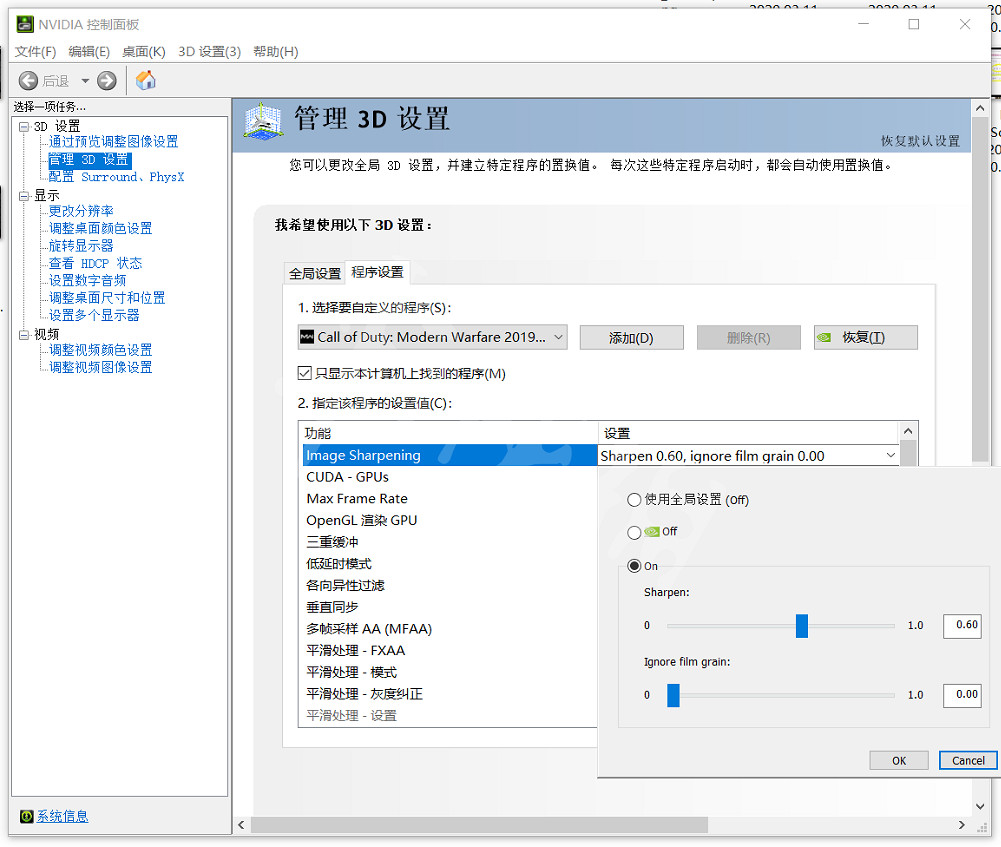Click the 添加 button
The image size is (1001, 847).
(631, 338)
